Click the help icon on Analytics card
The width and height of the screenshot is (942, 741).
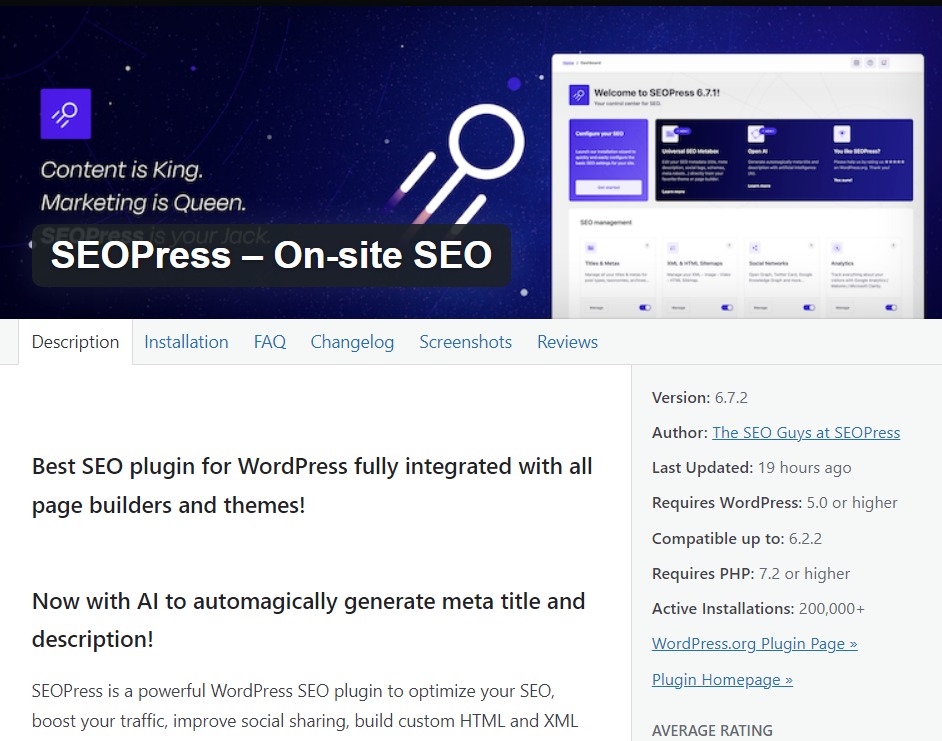[893, 245]
